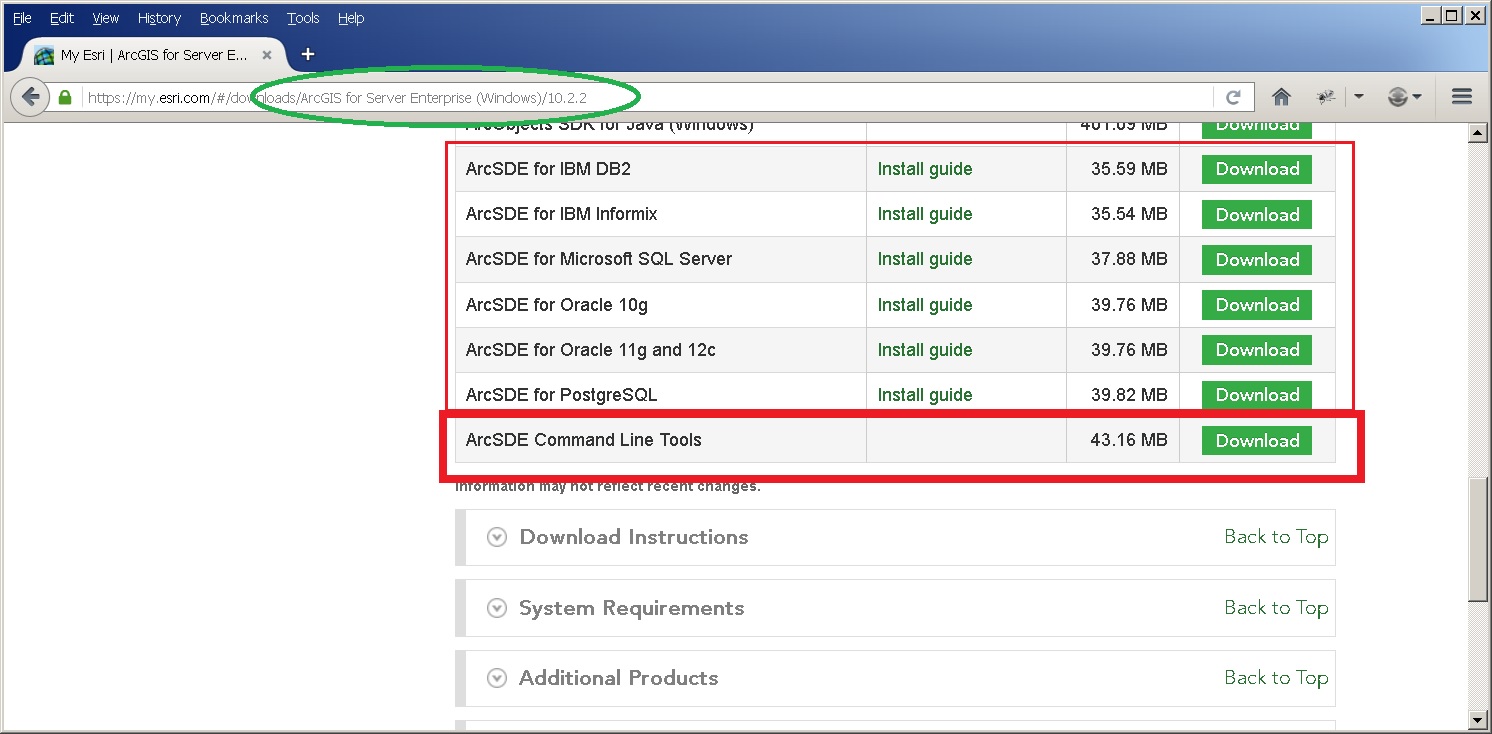Viewport: 1492px width, 734px height.
Task: Click the '35.59 MB' size value
Action: 1129,169
